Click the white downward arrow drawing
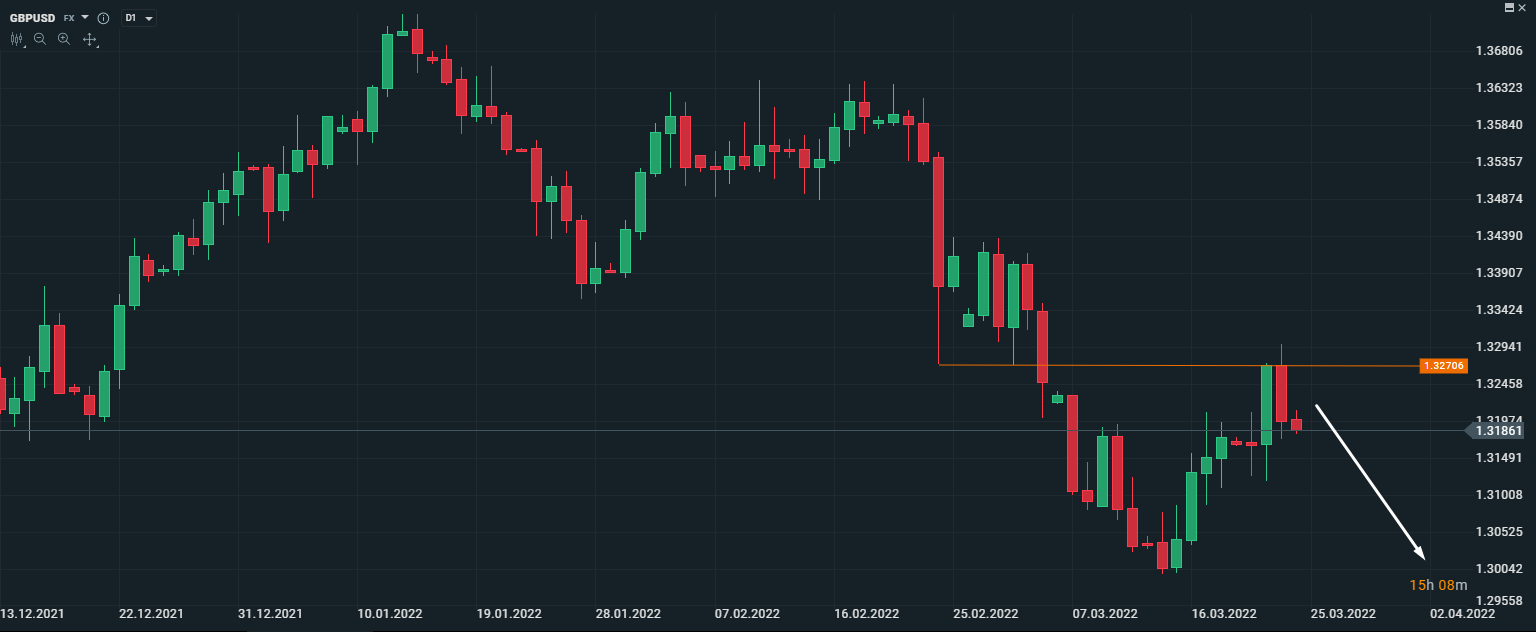This screenshot has width=1536, height=632. pos(1369,481)
